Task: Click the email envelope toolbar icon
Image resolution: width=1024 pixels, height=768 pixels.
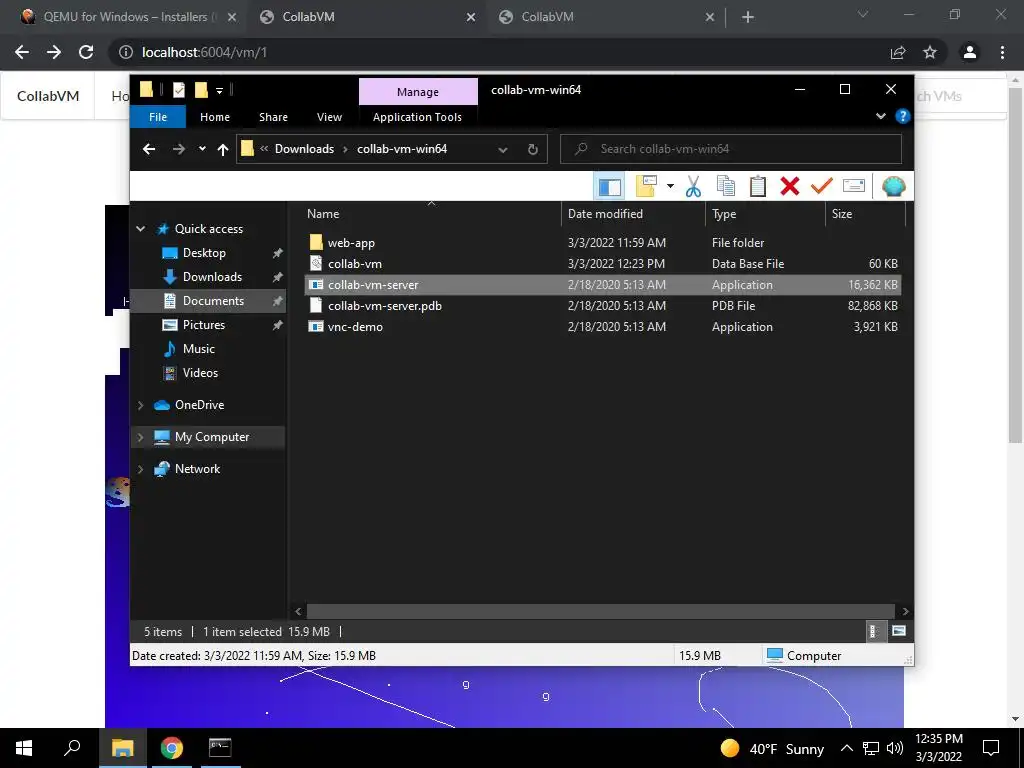Action: pos(854,186)
